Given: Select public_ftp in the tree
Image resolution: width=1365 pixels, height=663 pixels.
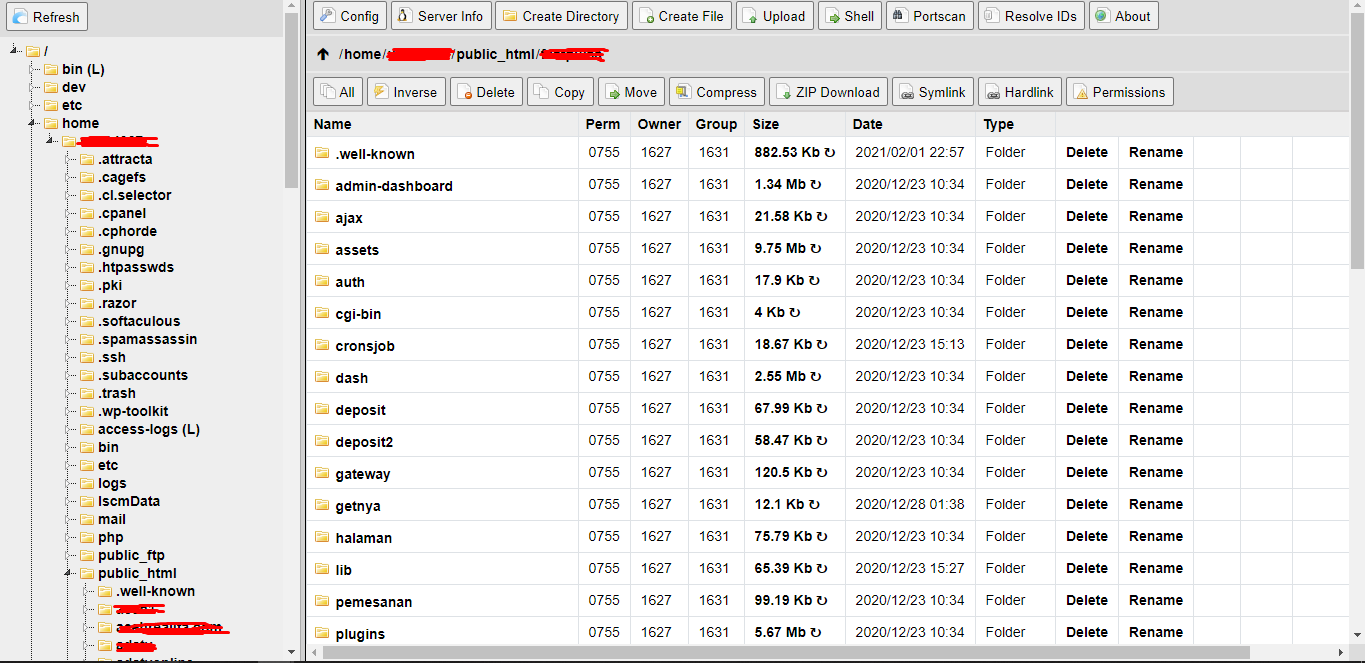Looking at the screenshot, I should coord(131,555).
